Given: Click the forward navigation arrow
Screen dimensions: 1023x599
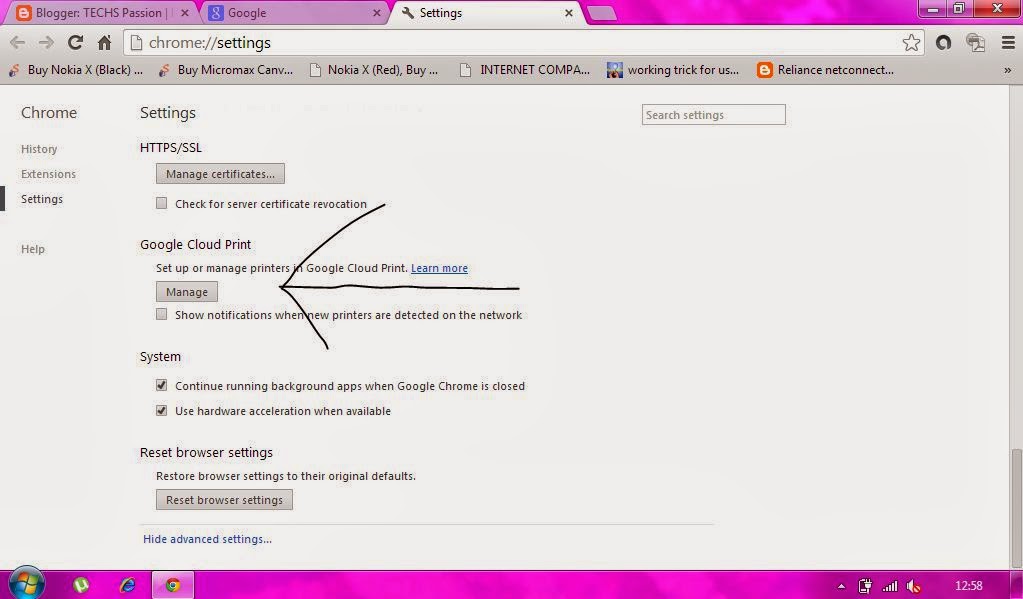Looking at the screenshot, I should pos(46,43).
